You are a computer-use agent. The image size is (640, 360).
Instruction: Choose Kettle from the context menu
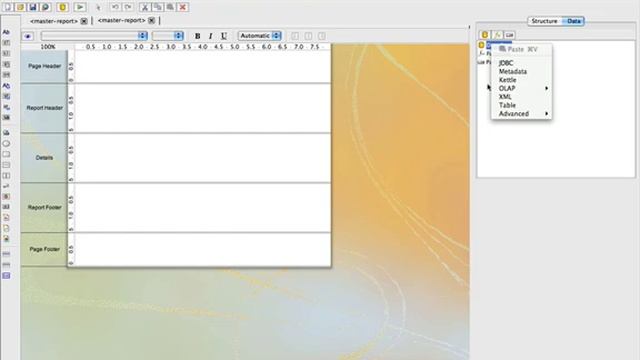(521, 80)
